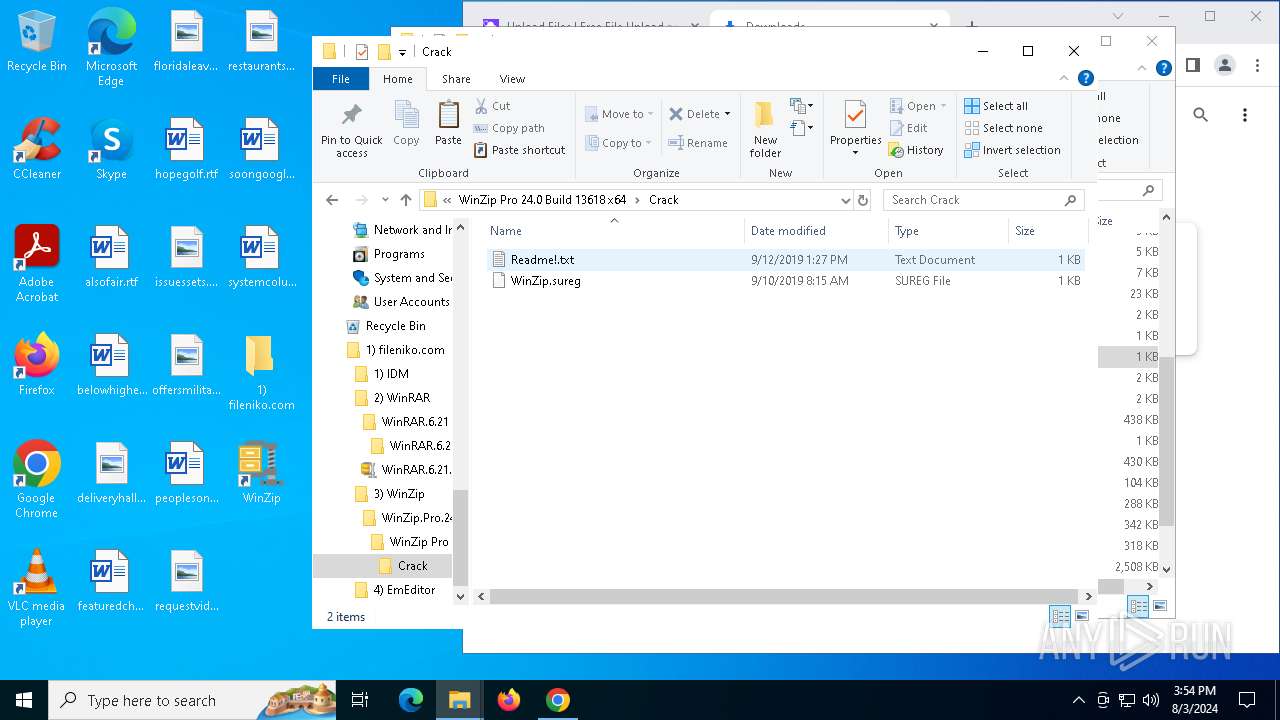Select 4) EmEditor folder in tree
The height and width of the screenshot is (720, 1280).
click(404, 590)
